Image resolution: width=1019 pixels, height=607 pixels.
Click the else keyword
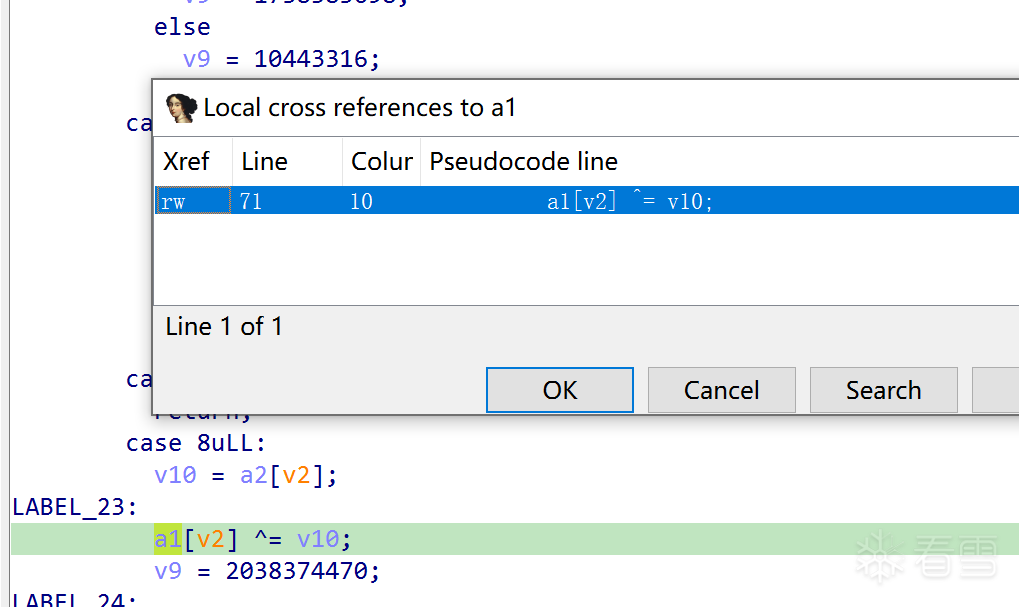click(x=182, y=27)
